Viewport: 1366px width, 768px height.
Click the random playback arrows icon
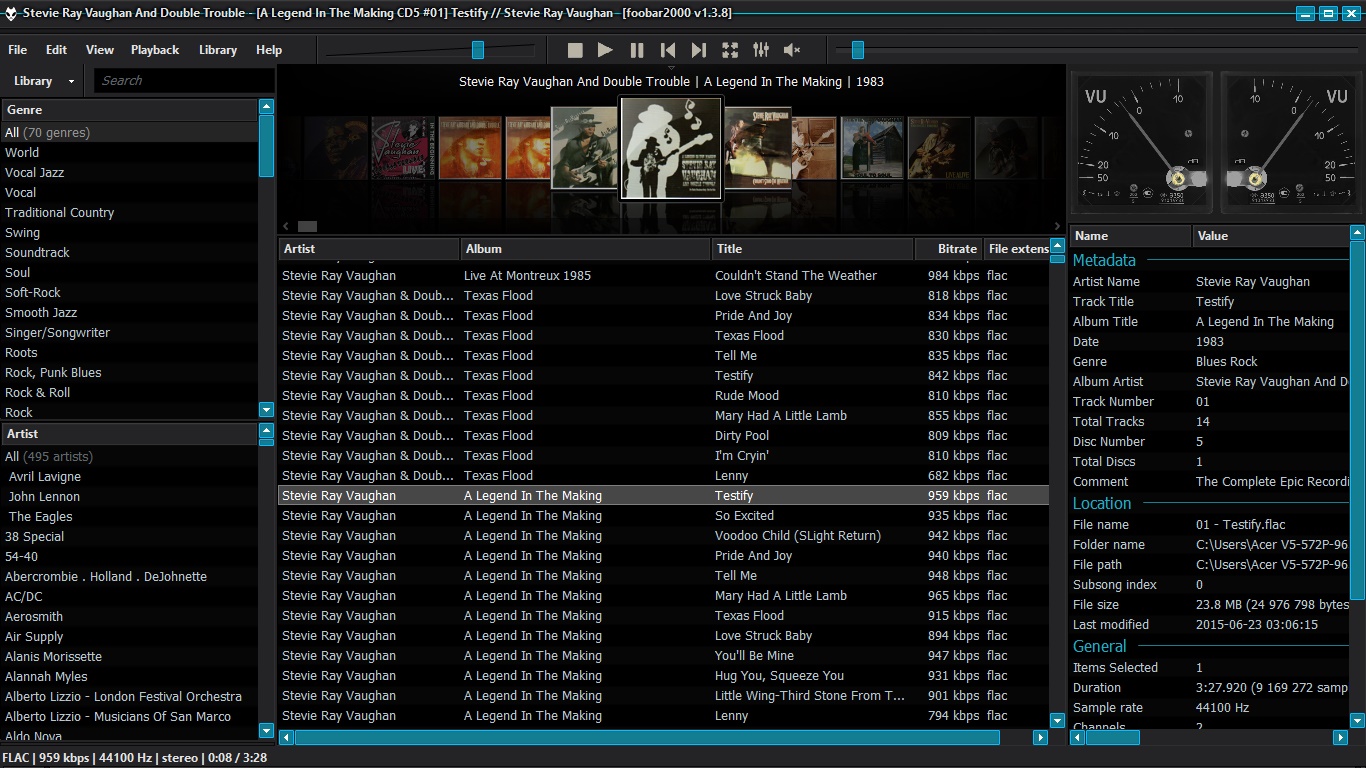tap(730, 50)
